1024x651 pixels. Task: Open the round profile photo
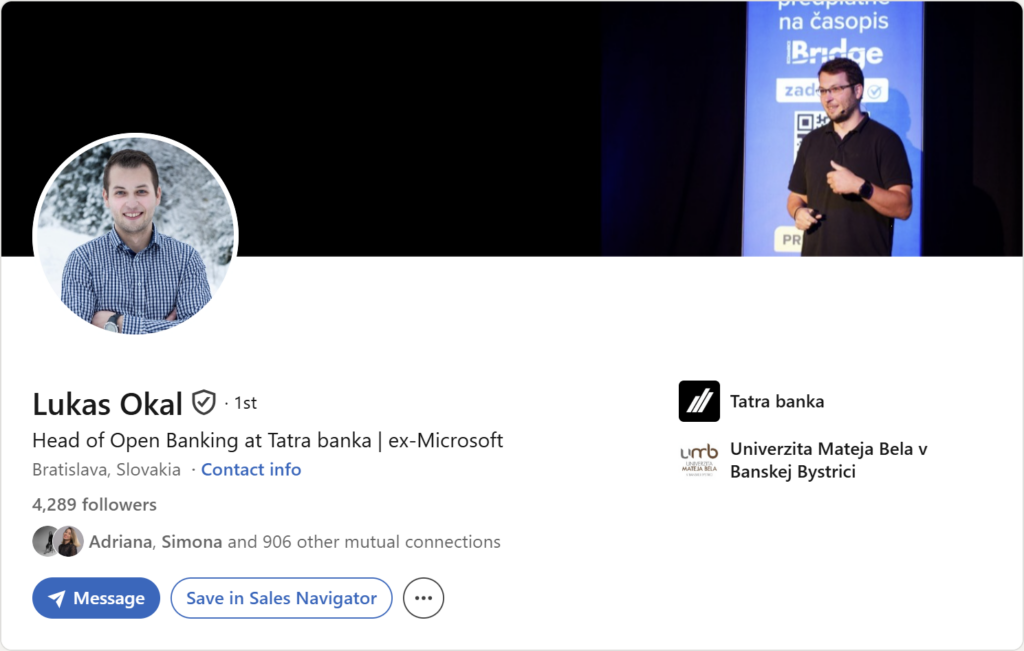click(135, 235)
